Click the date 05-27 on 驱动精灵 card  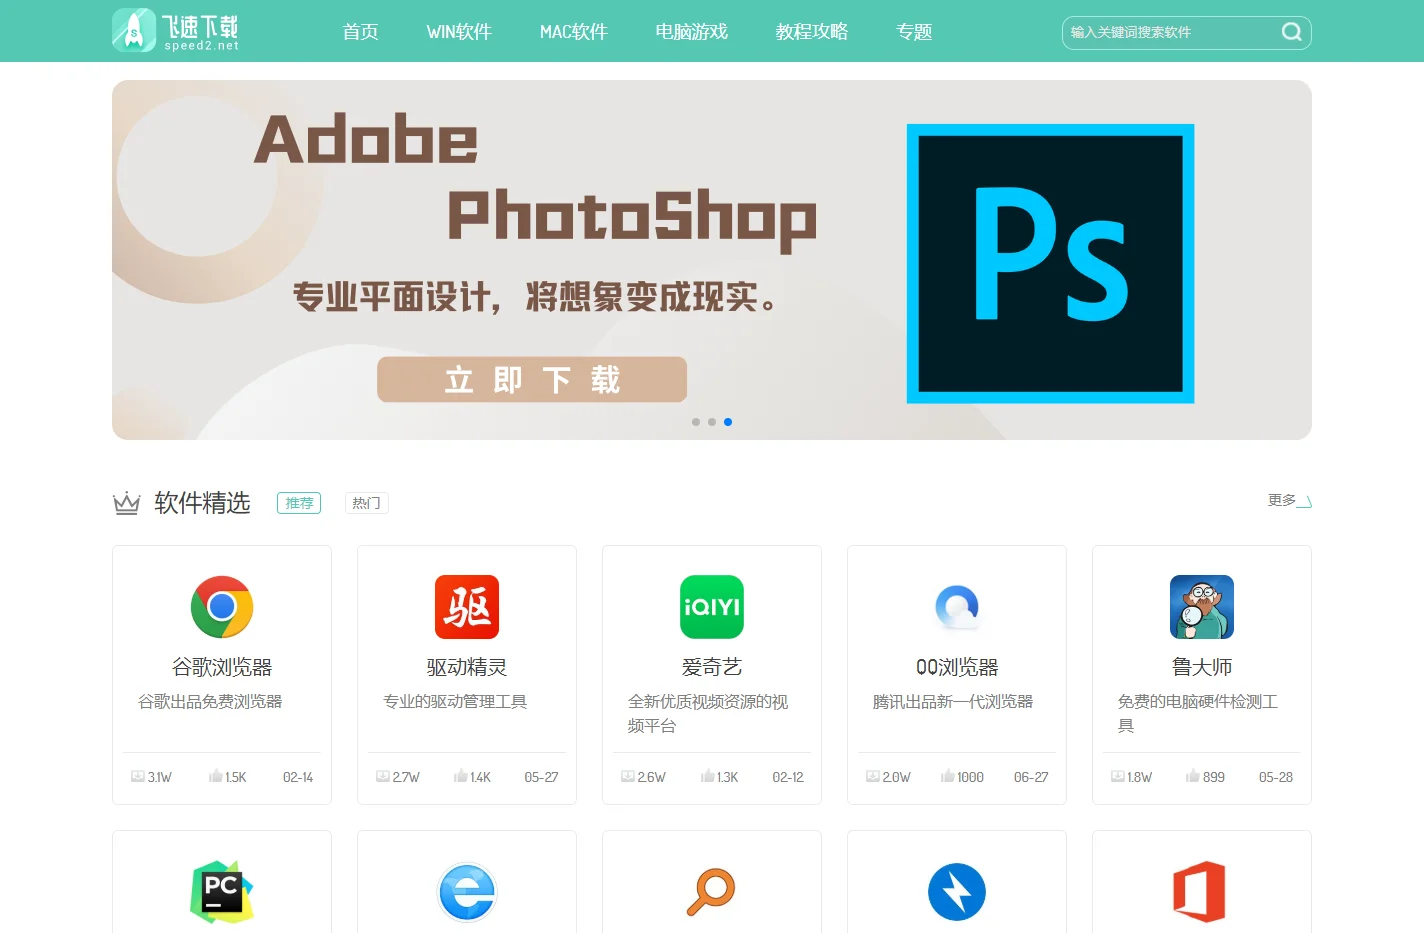tap(542, 777)
